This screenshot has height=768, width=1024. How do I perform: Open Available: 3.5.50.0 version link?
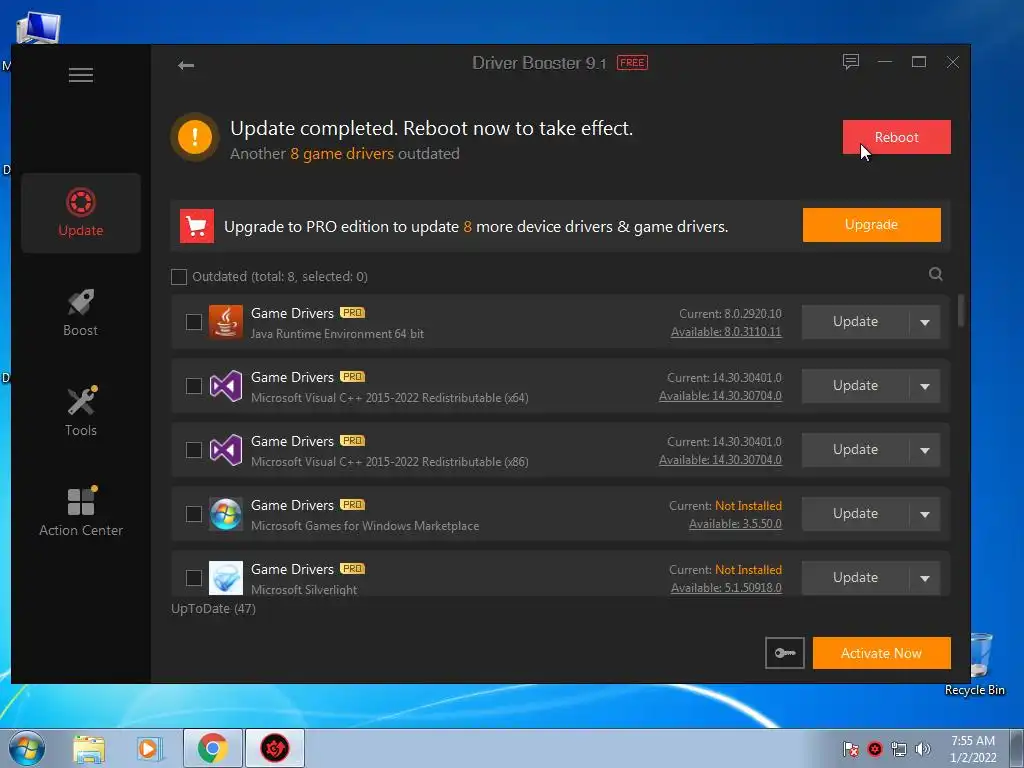click(x=735, y=524)
